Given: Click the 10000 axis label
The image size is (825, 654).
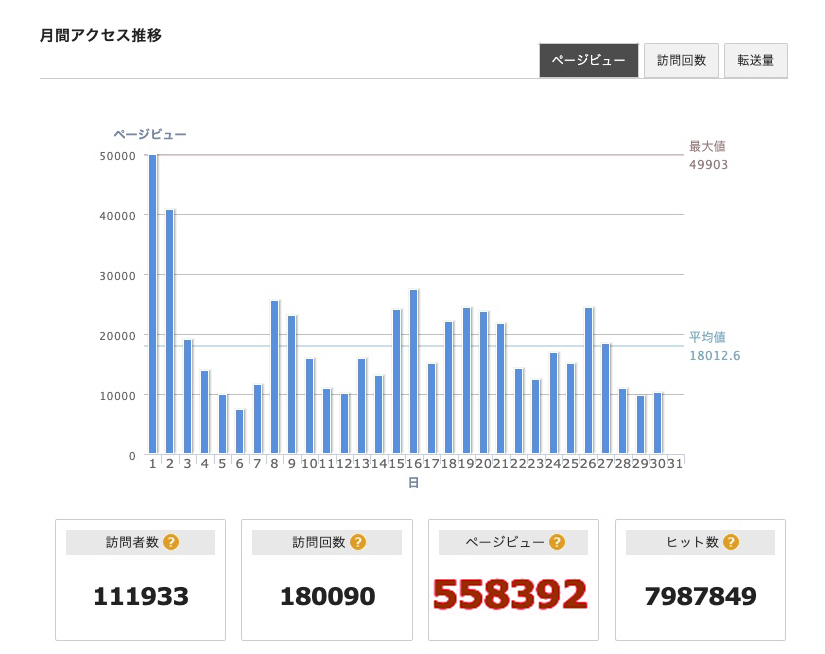Looking at the screenshot, I should tap(117, 396).
